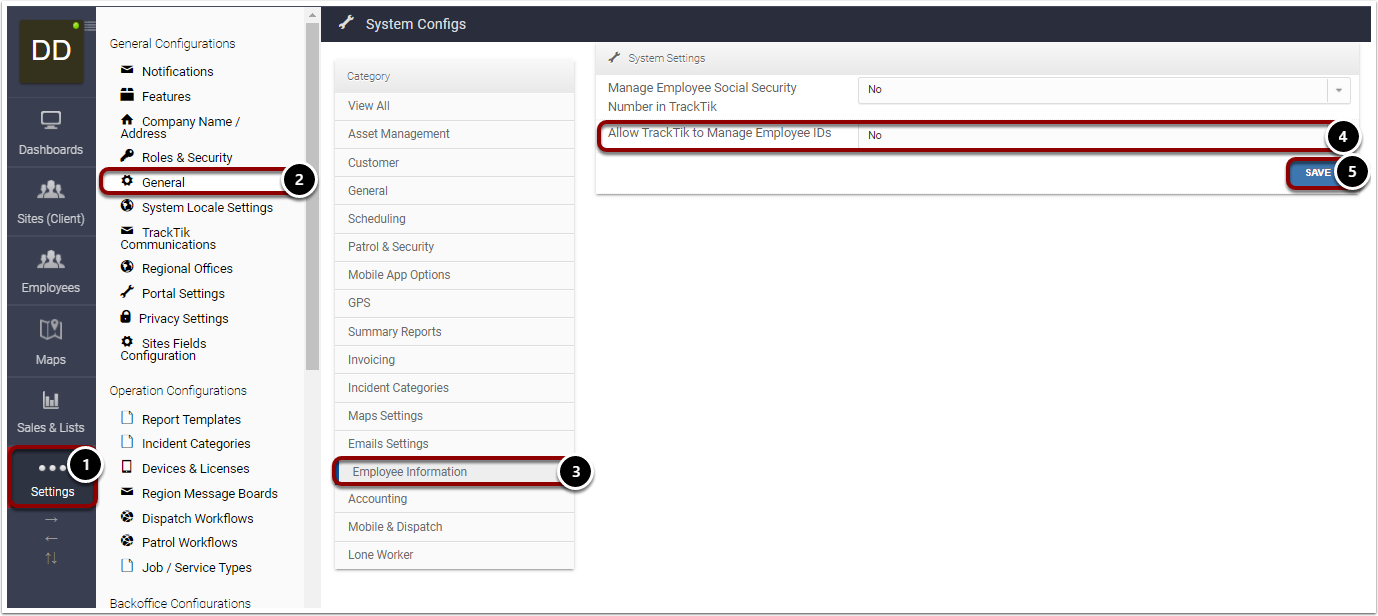Open Portal Settings link
Image resolution: width=1378 pixels, height=616 pixels.
pyautogui.click(x=183, y=294)
